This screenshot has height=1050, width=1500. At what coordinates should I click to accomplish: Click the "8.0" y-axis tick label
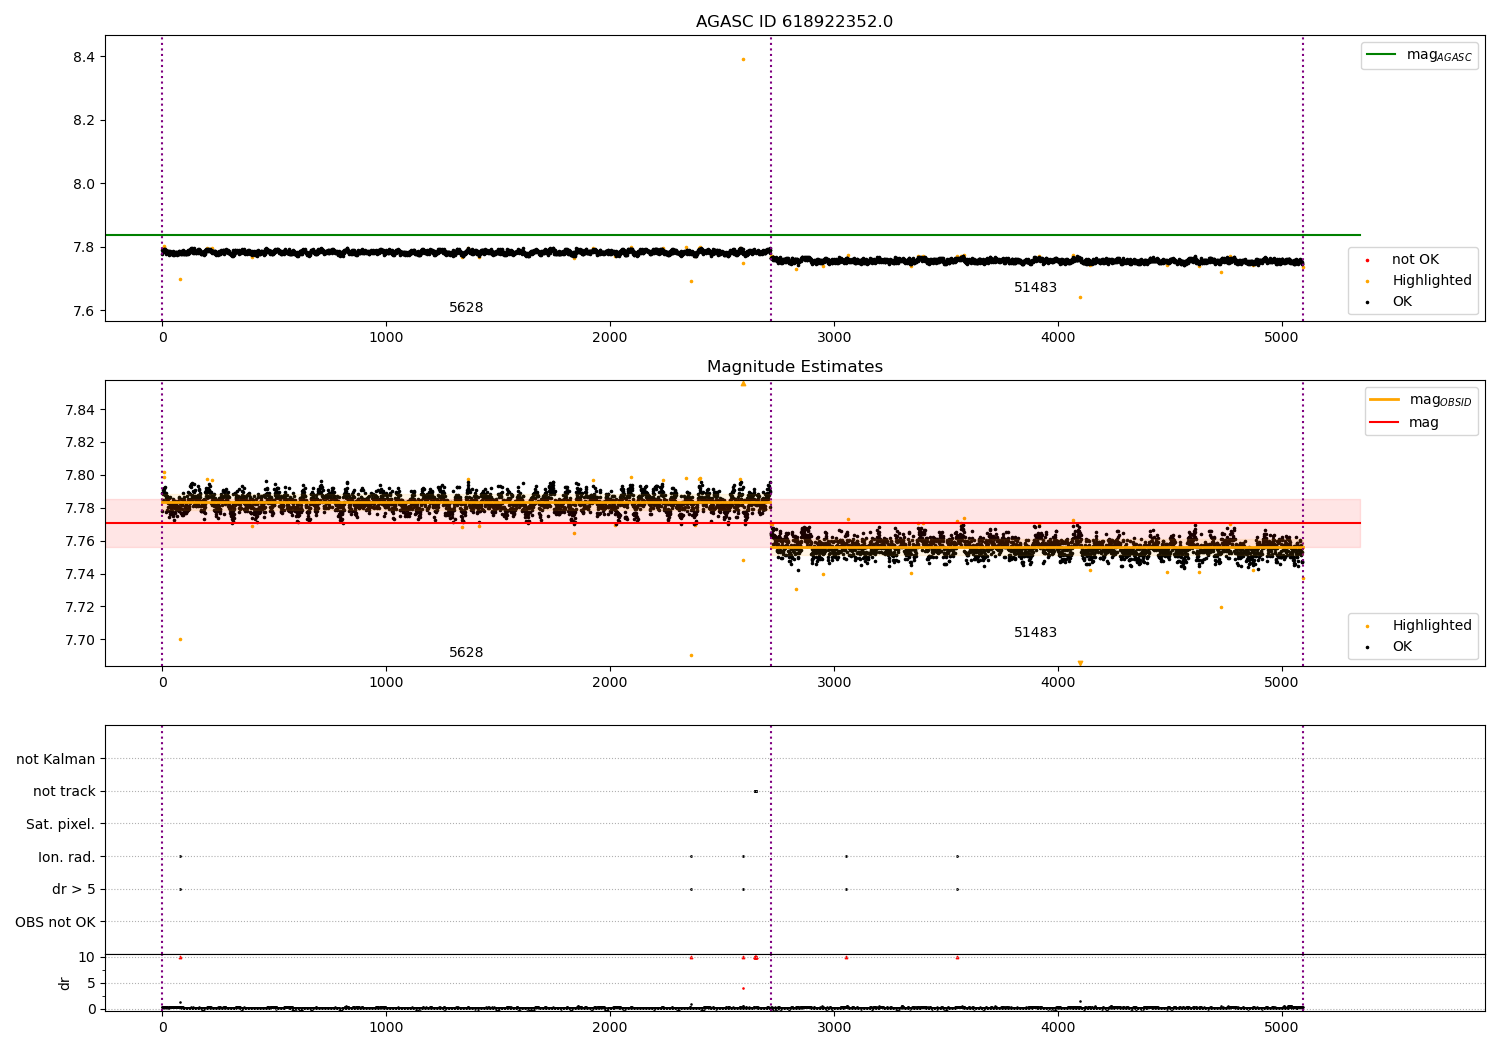[x=84, y=184]
